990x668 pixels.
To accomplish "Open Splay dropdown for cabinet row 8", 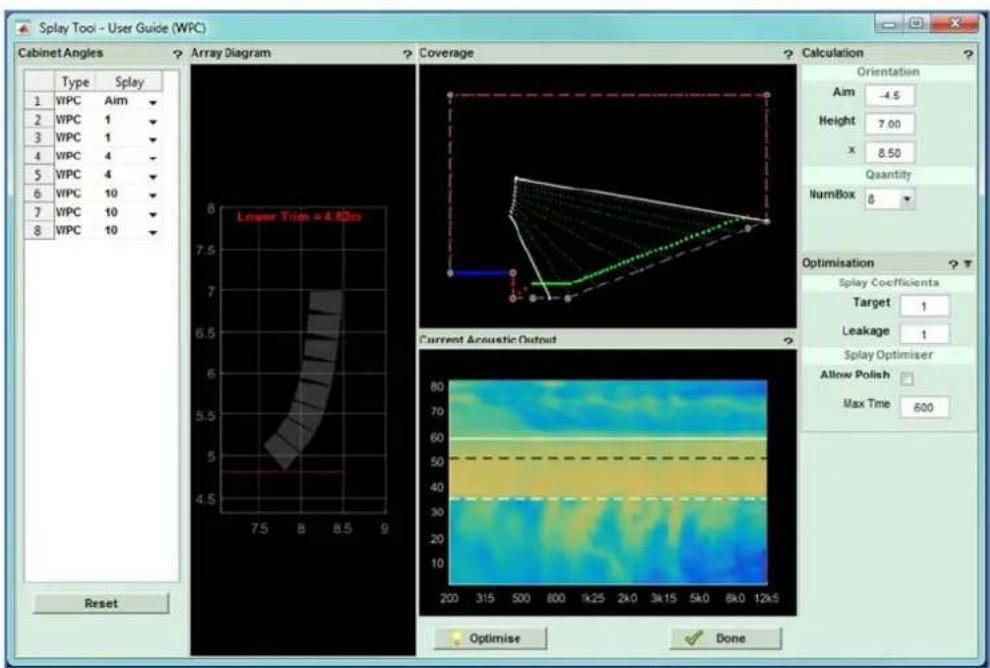I will (153, 232).
